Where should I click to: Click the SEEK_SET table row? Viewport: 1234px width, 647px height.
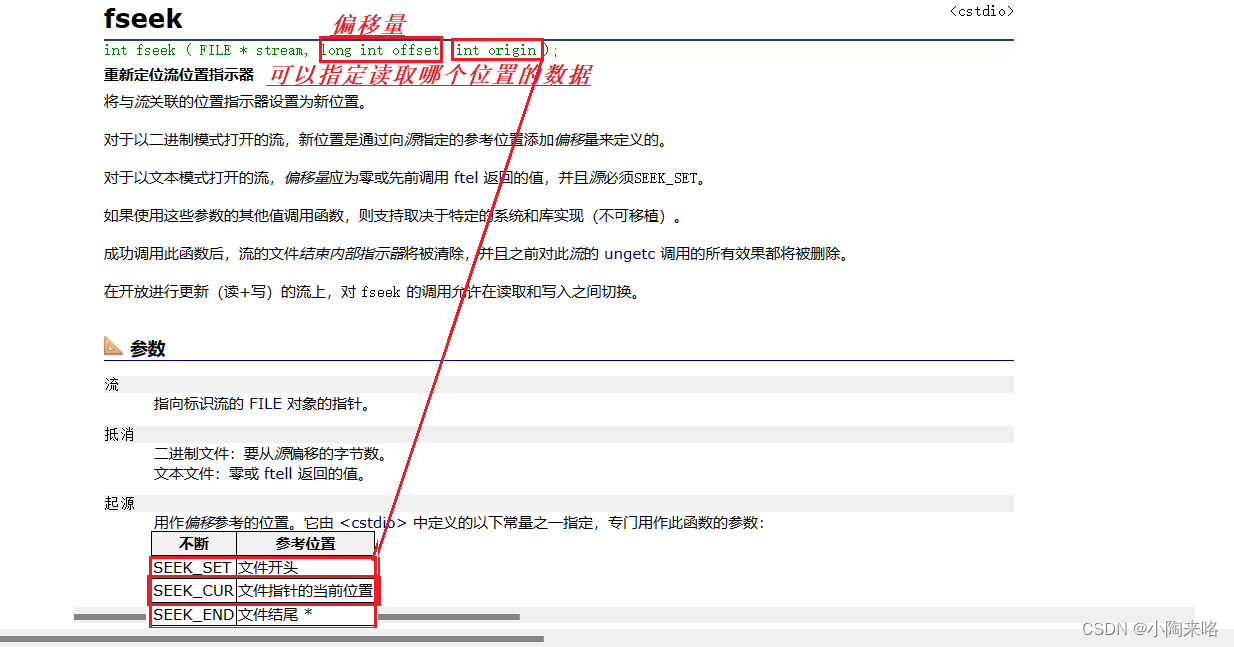pyautogui.click(x=193, y=566)
